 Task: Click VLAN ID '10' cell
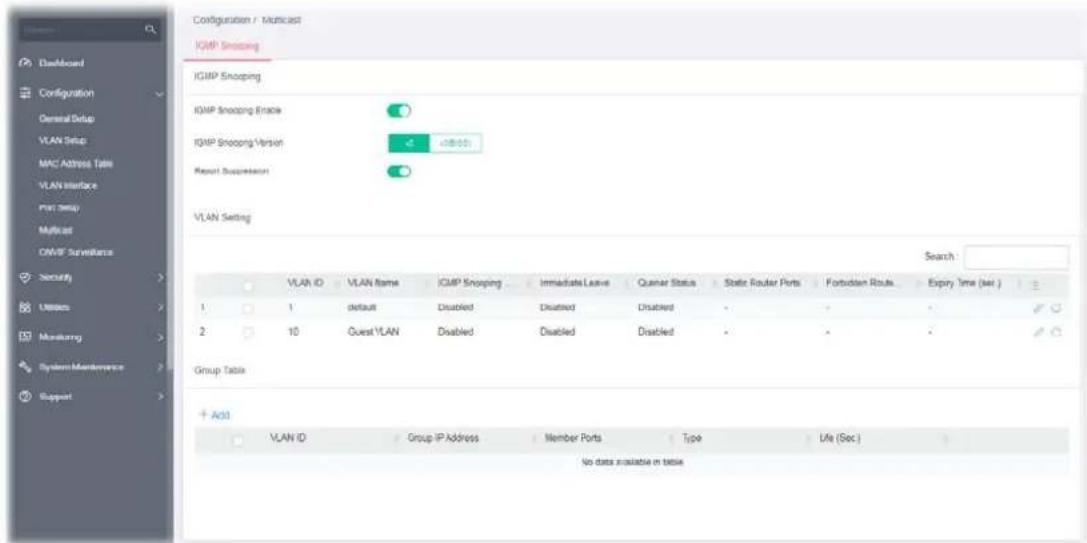293,332
